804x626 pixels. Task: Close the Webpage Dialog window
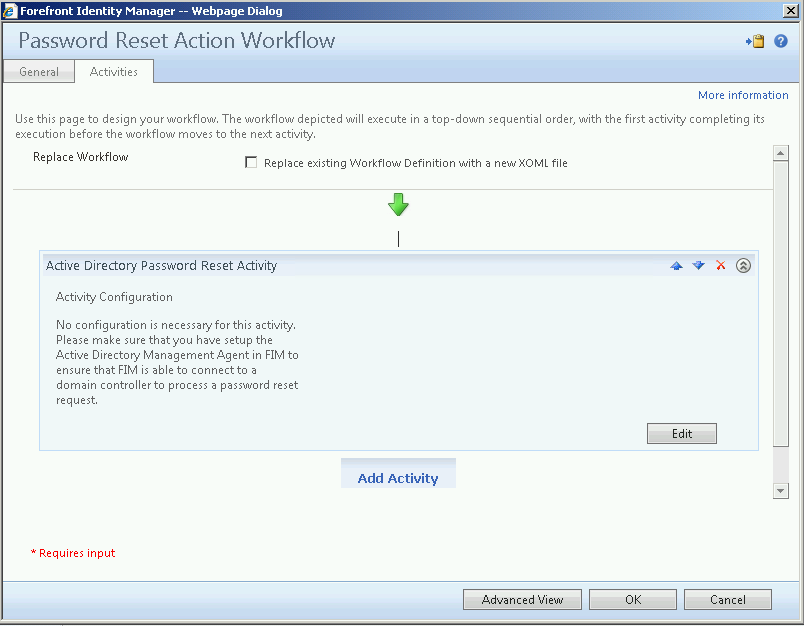(x=790, y=11)
